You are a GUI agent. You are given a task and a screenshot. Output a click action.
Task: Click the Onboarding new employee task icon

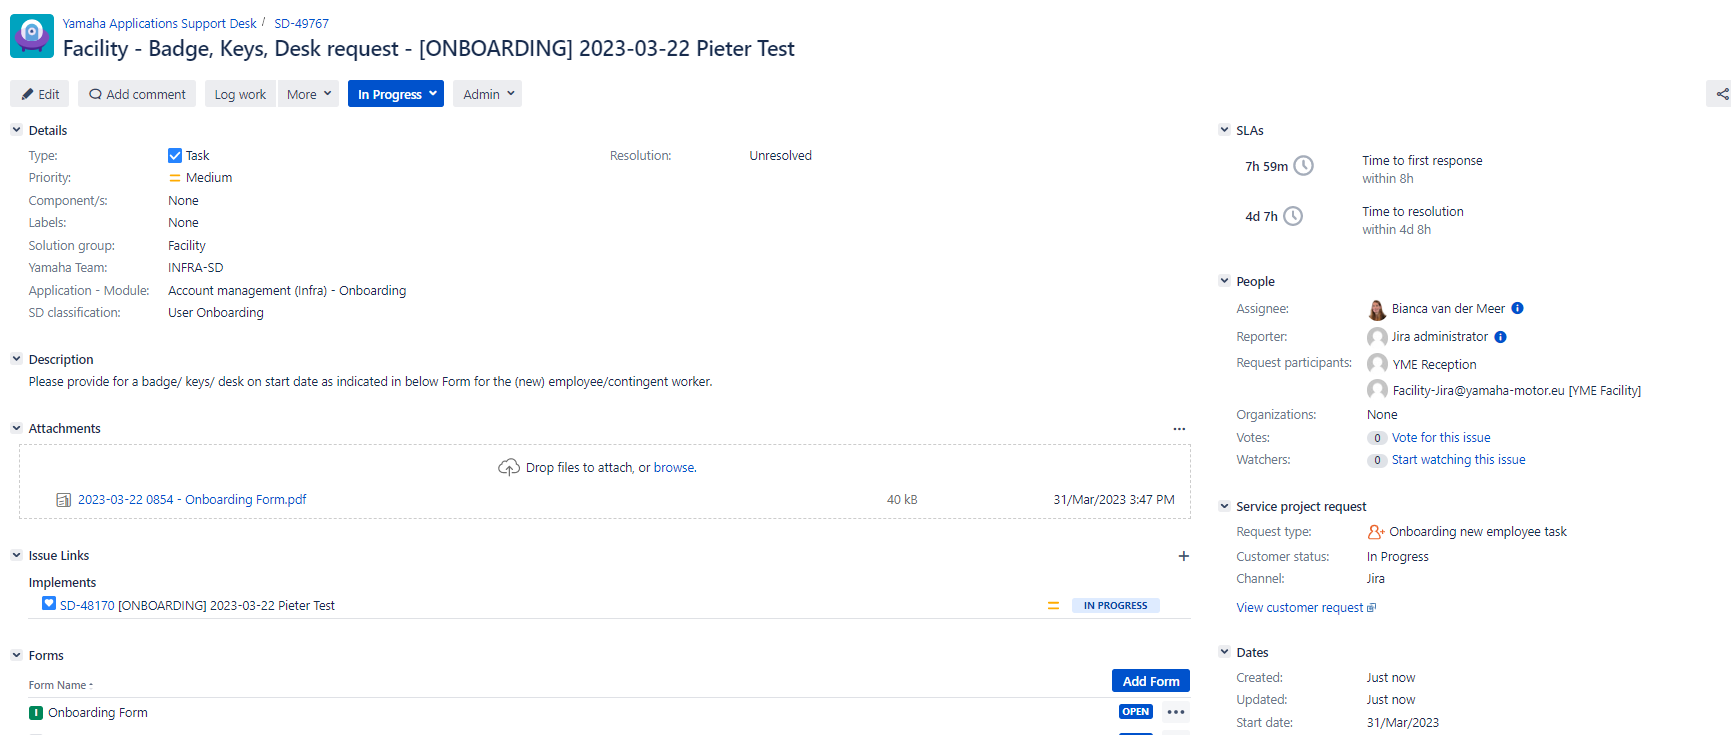point(1376,532)
